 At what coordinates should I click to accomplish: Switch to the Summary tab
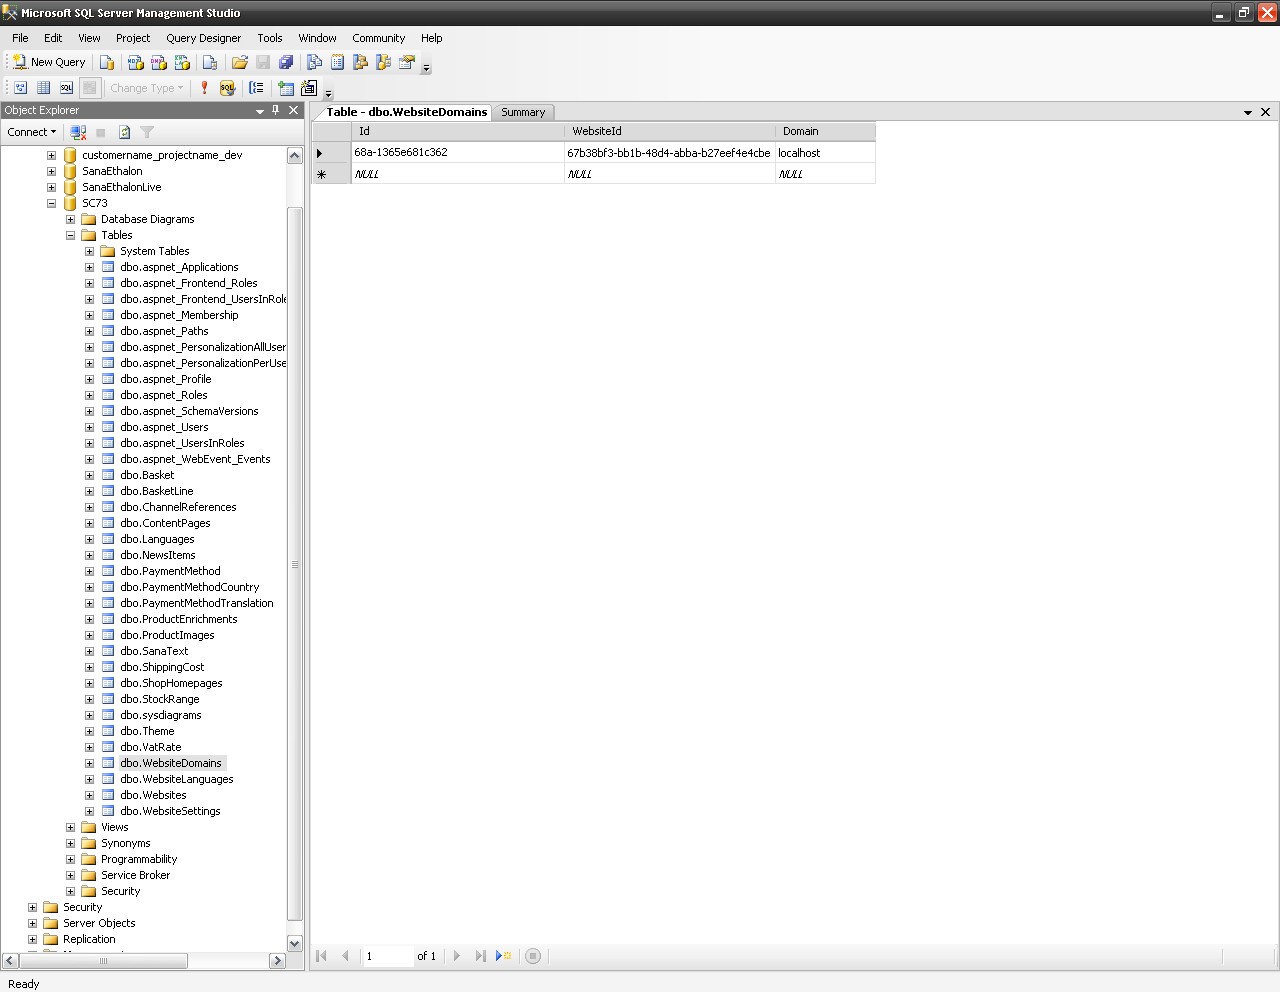tap(523, 112)
